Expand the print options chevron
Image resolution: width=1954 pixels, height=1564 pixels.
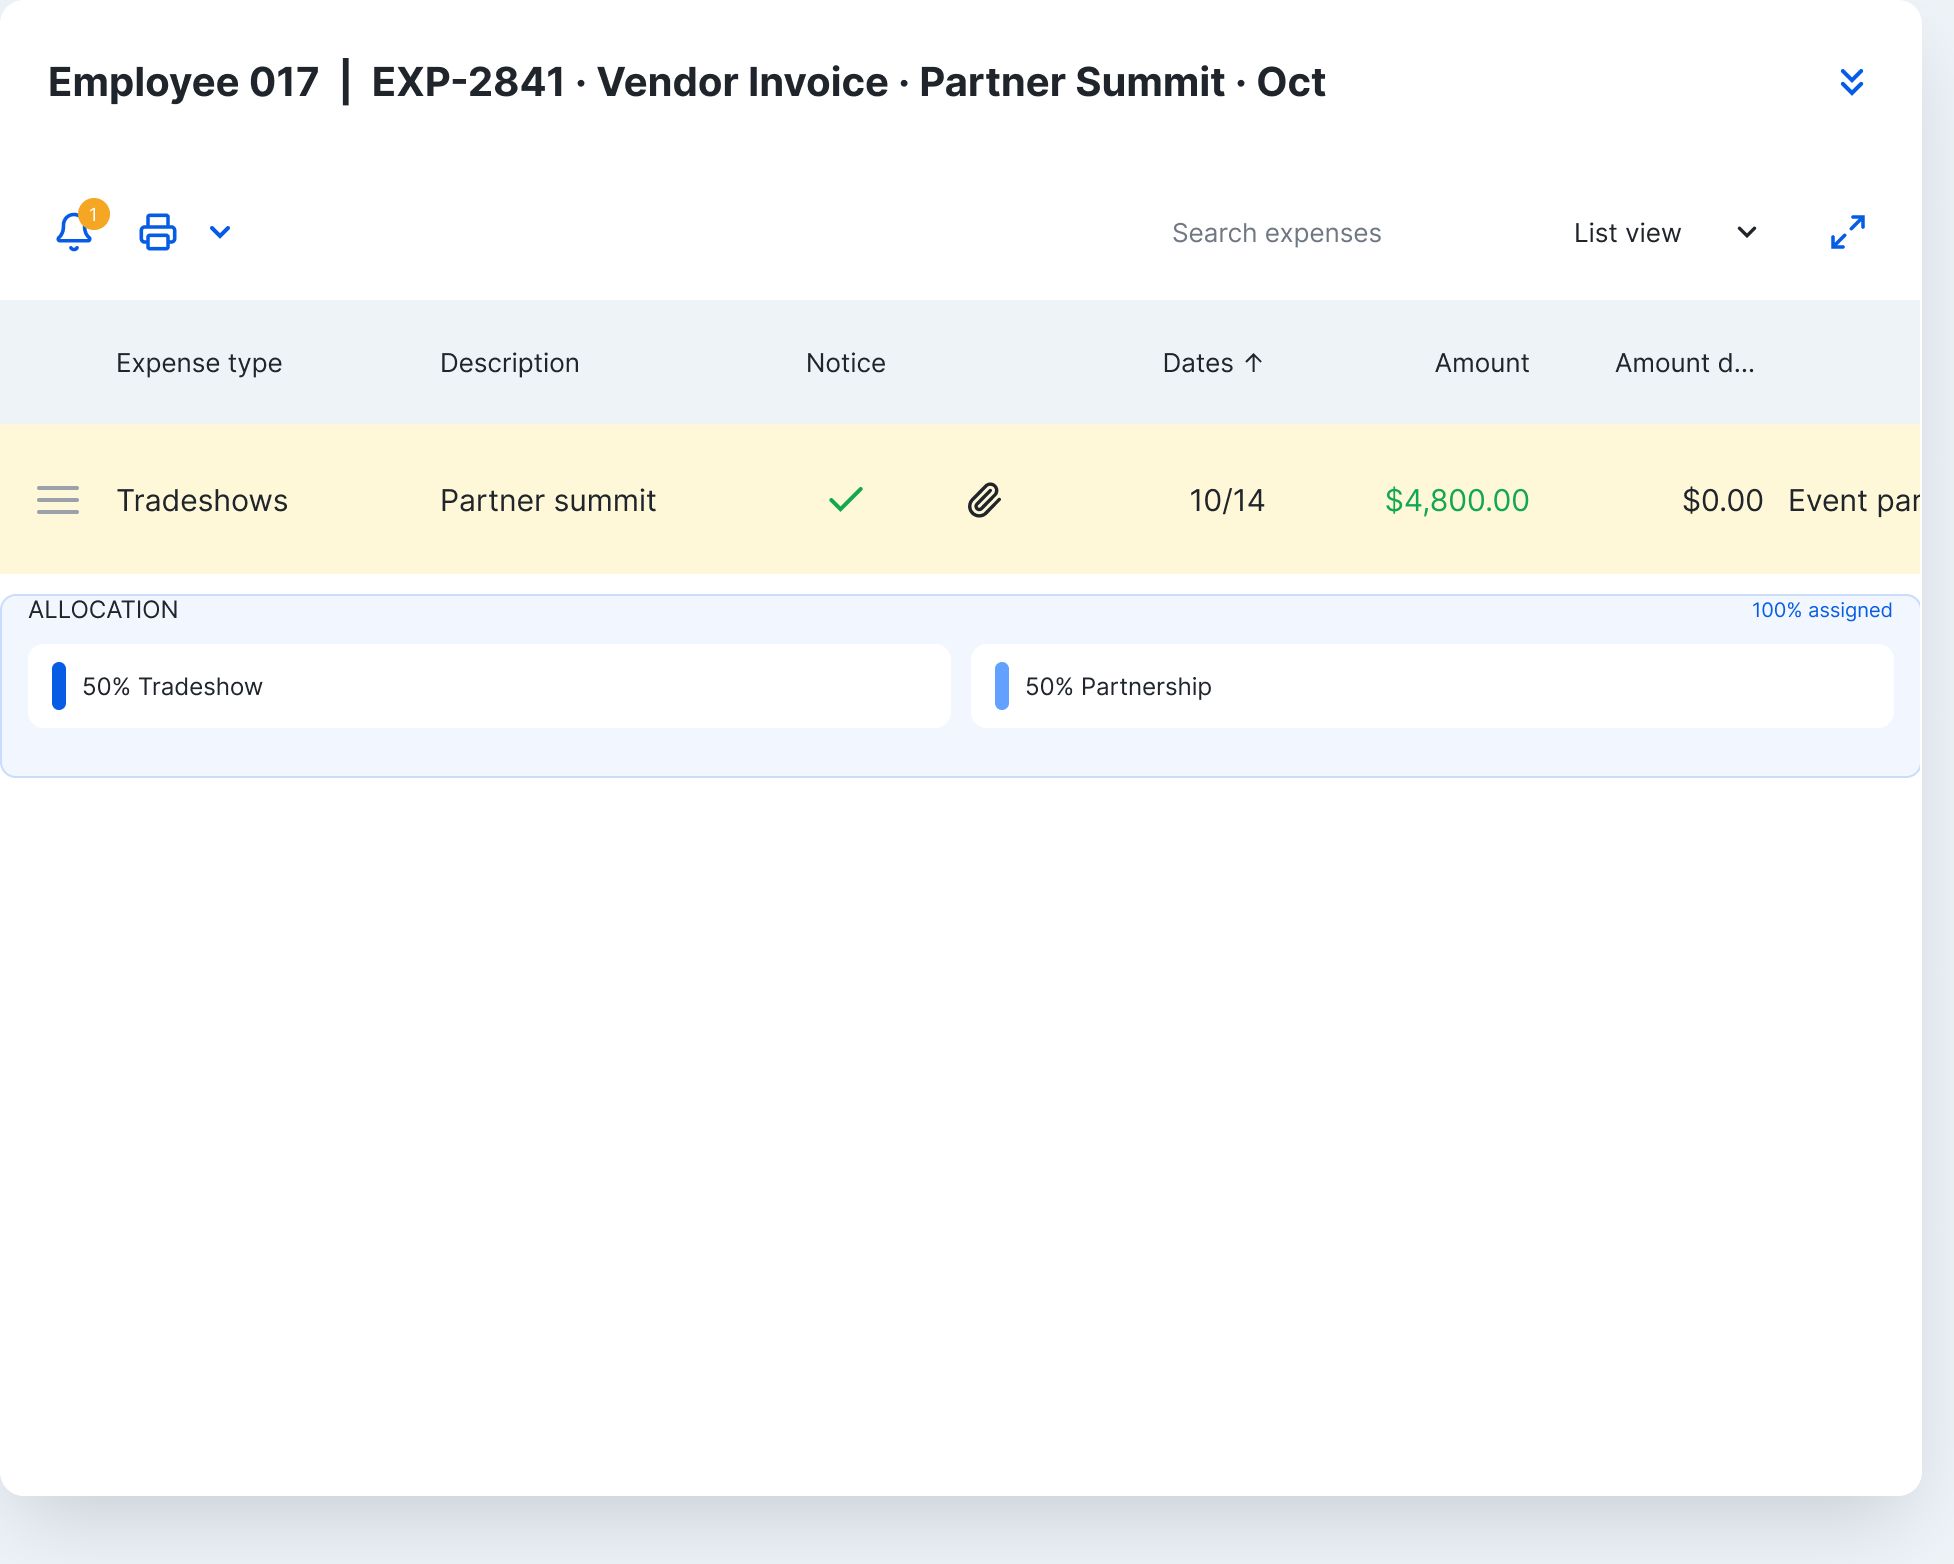(x=220, y=232)
